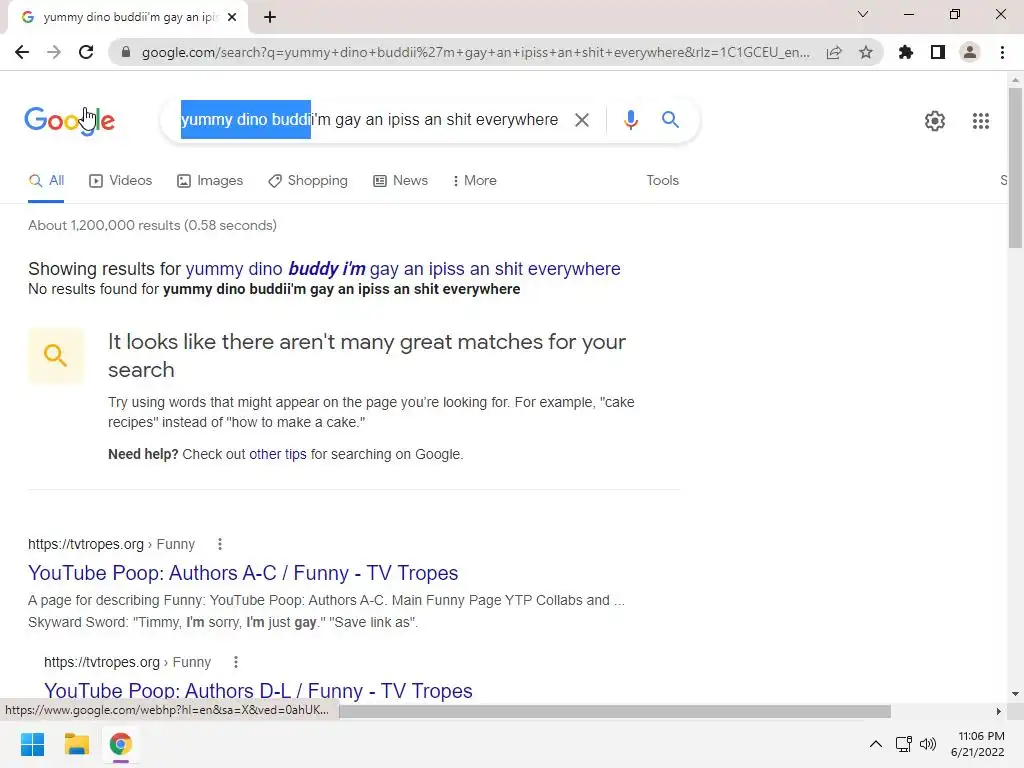Click the browser back arrow

pyautogui.click(x=22, y=52)
